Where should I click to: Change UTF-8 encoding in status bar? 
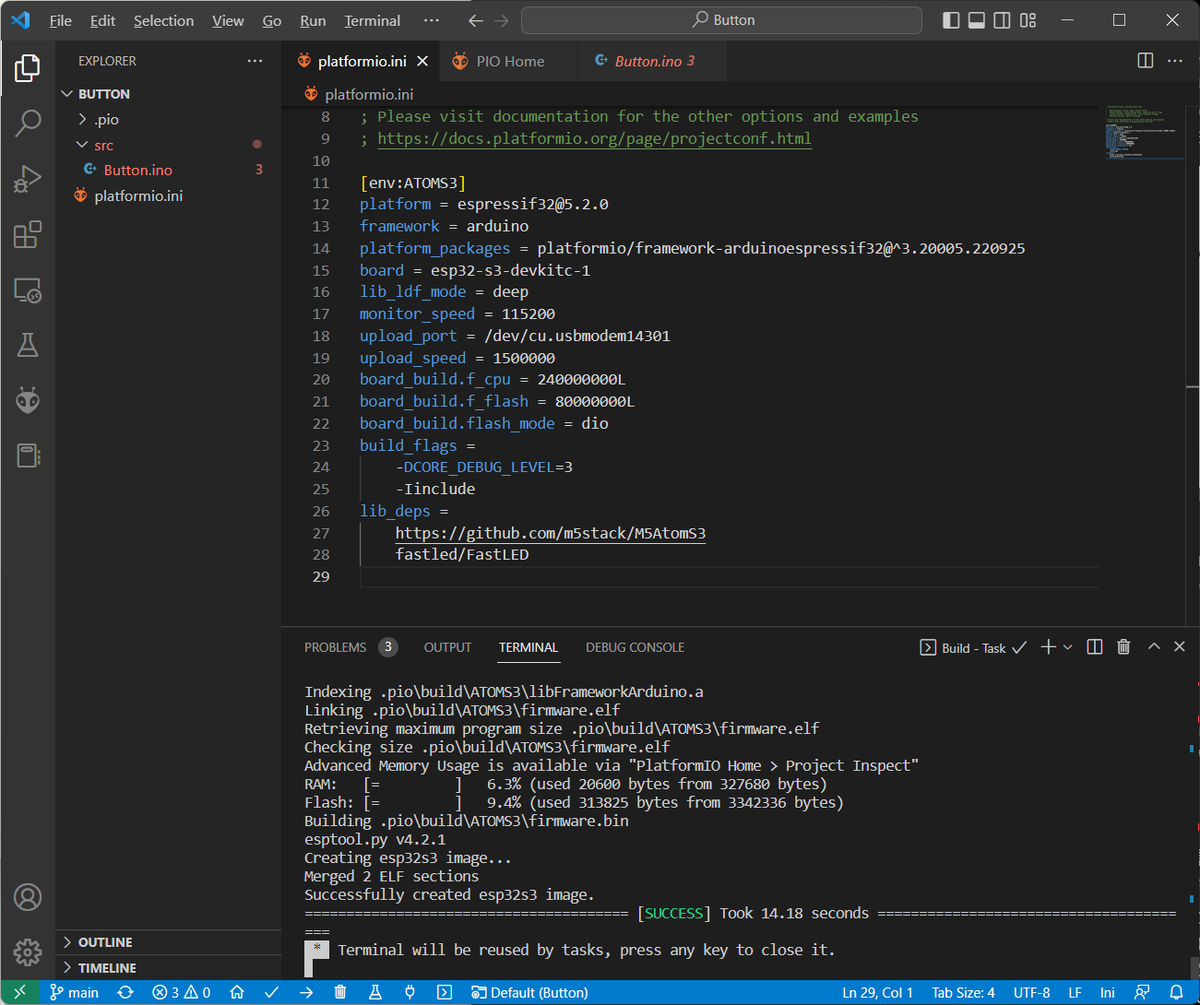(x=1031, y=993)
